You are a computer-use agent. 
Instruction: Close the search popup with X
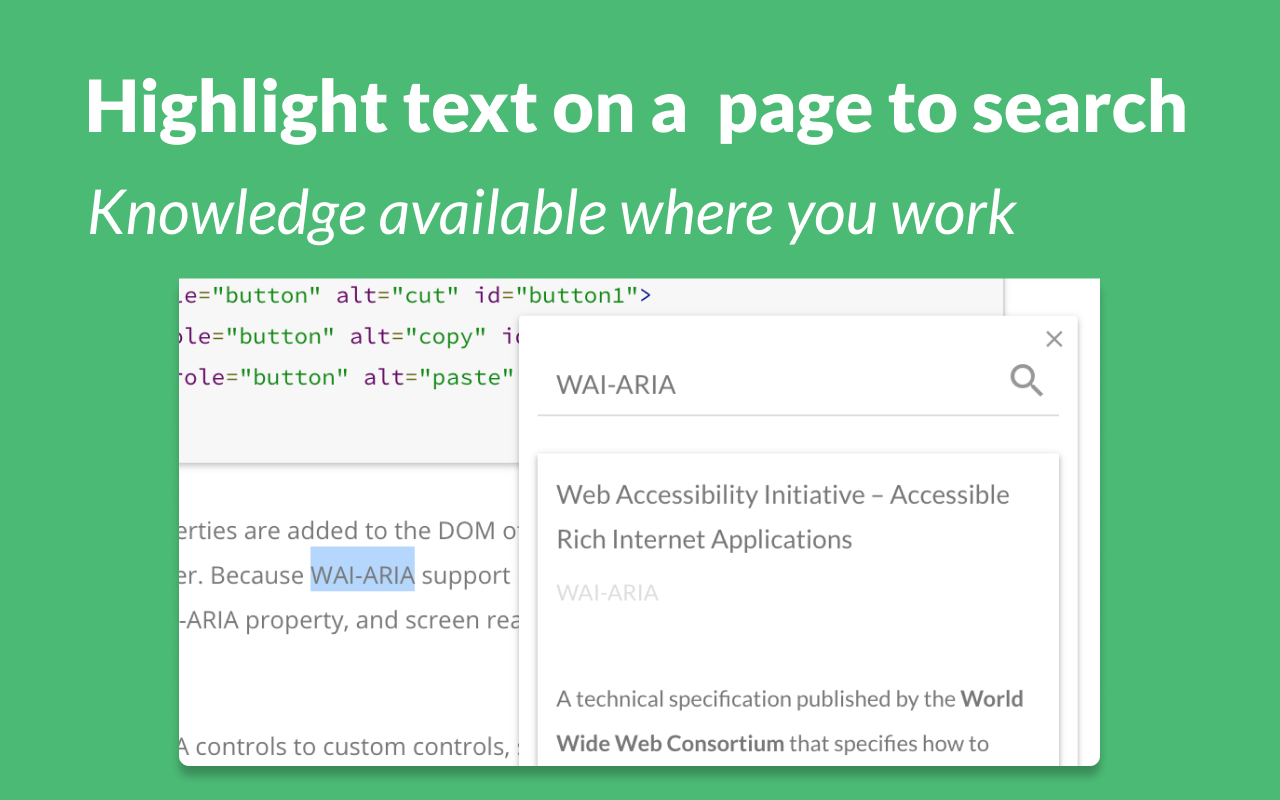coord(1053,339)
